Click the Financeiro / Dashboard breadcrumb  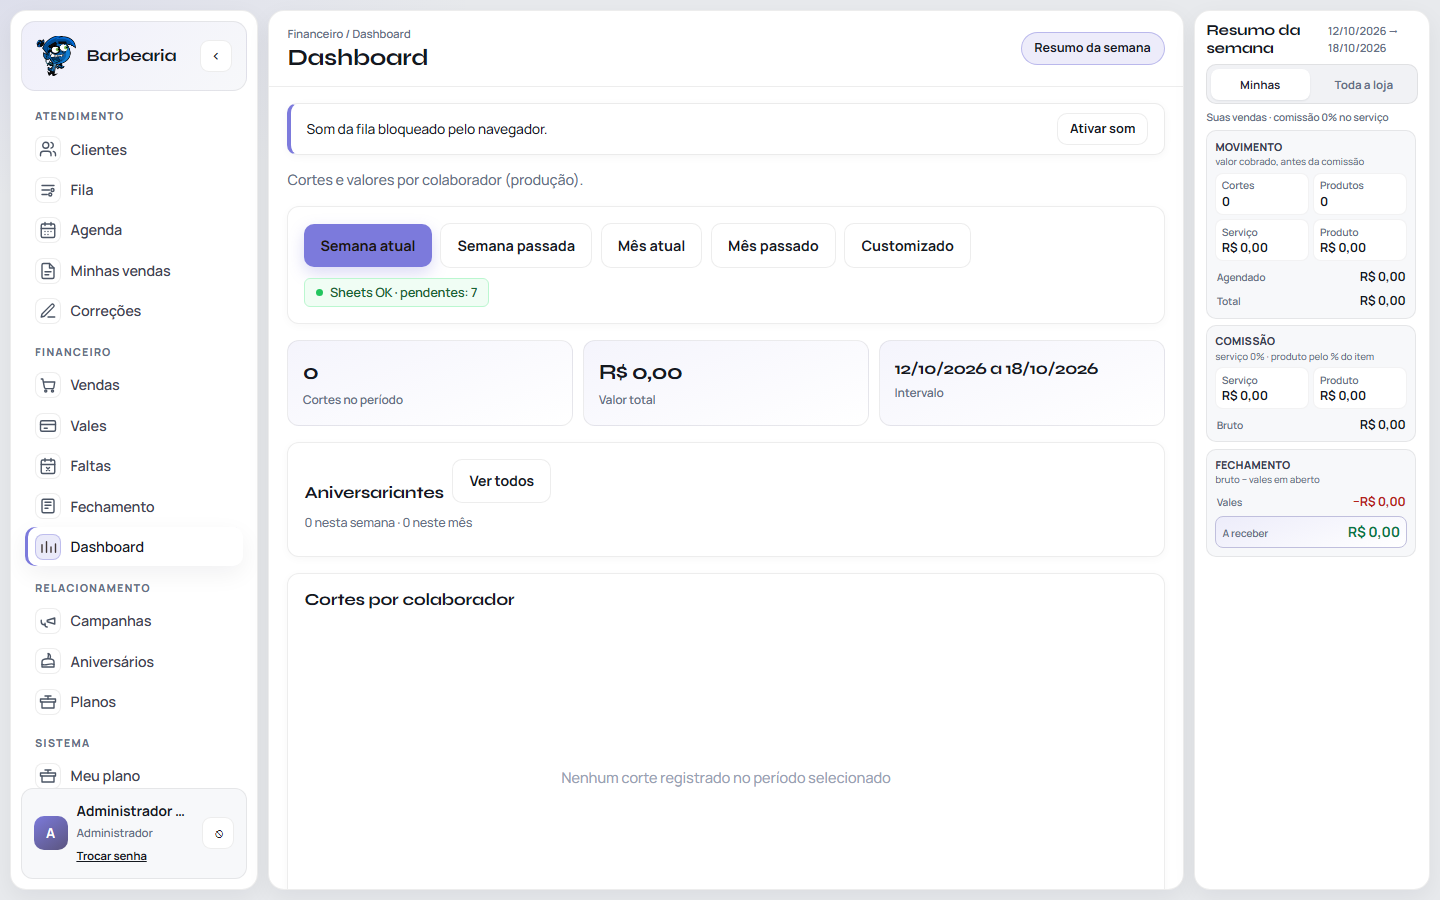pyautogui.click(x=349, y=34)
